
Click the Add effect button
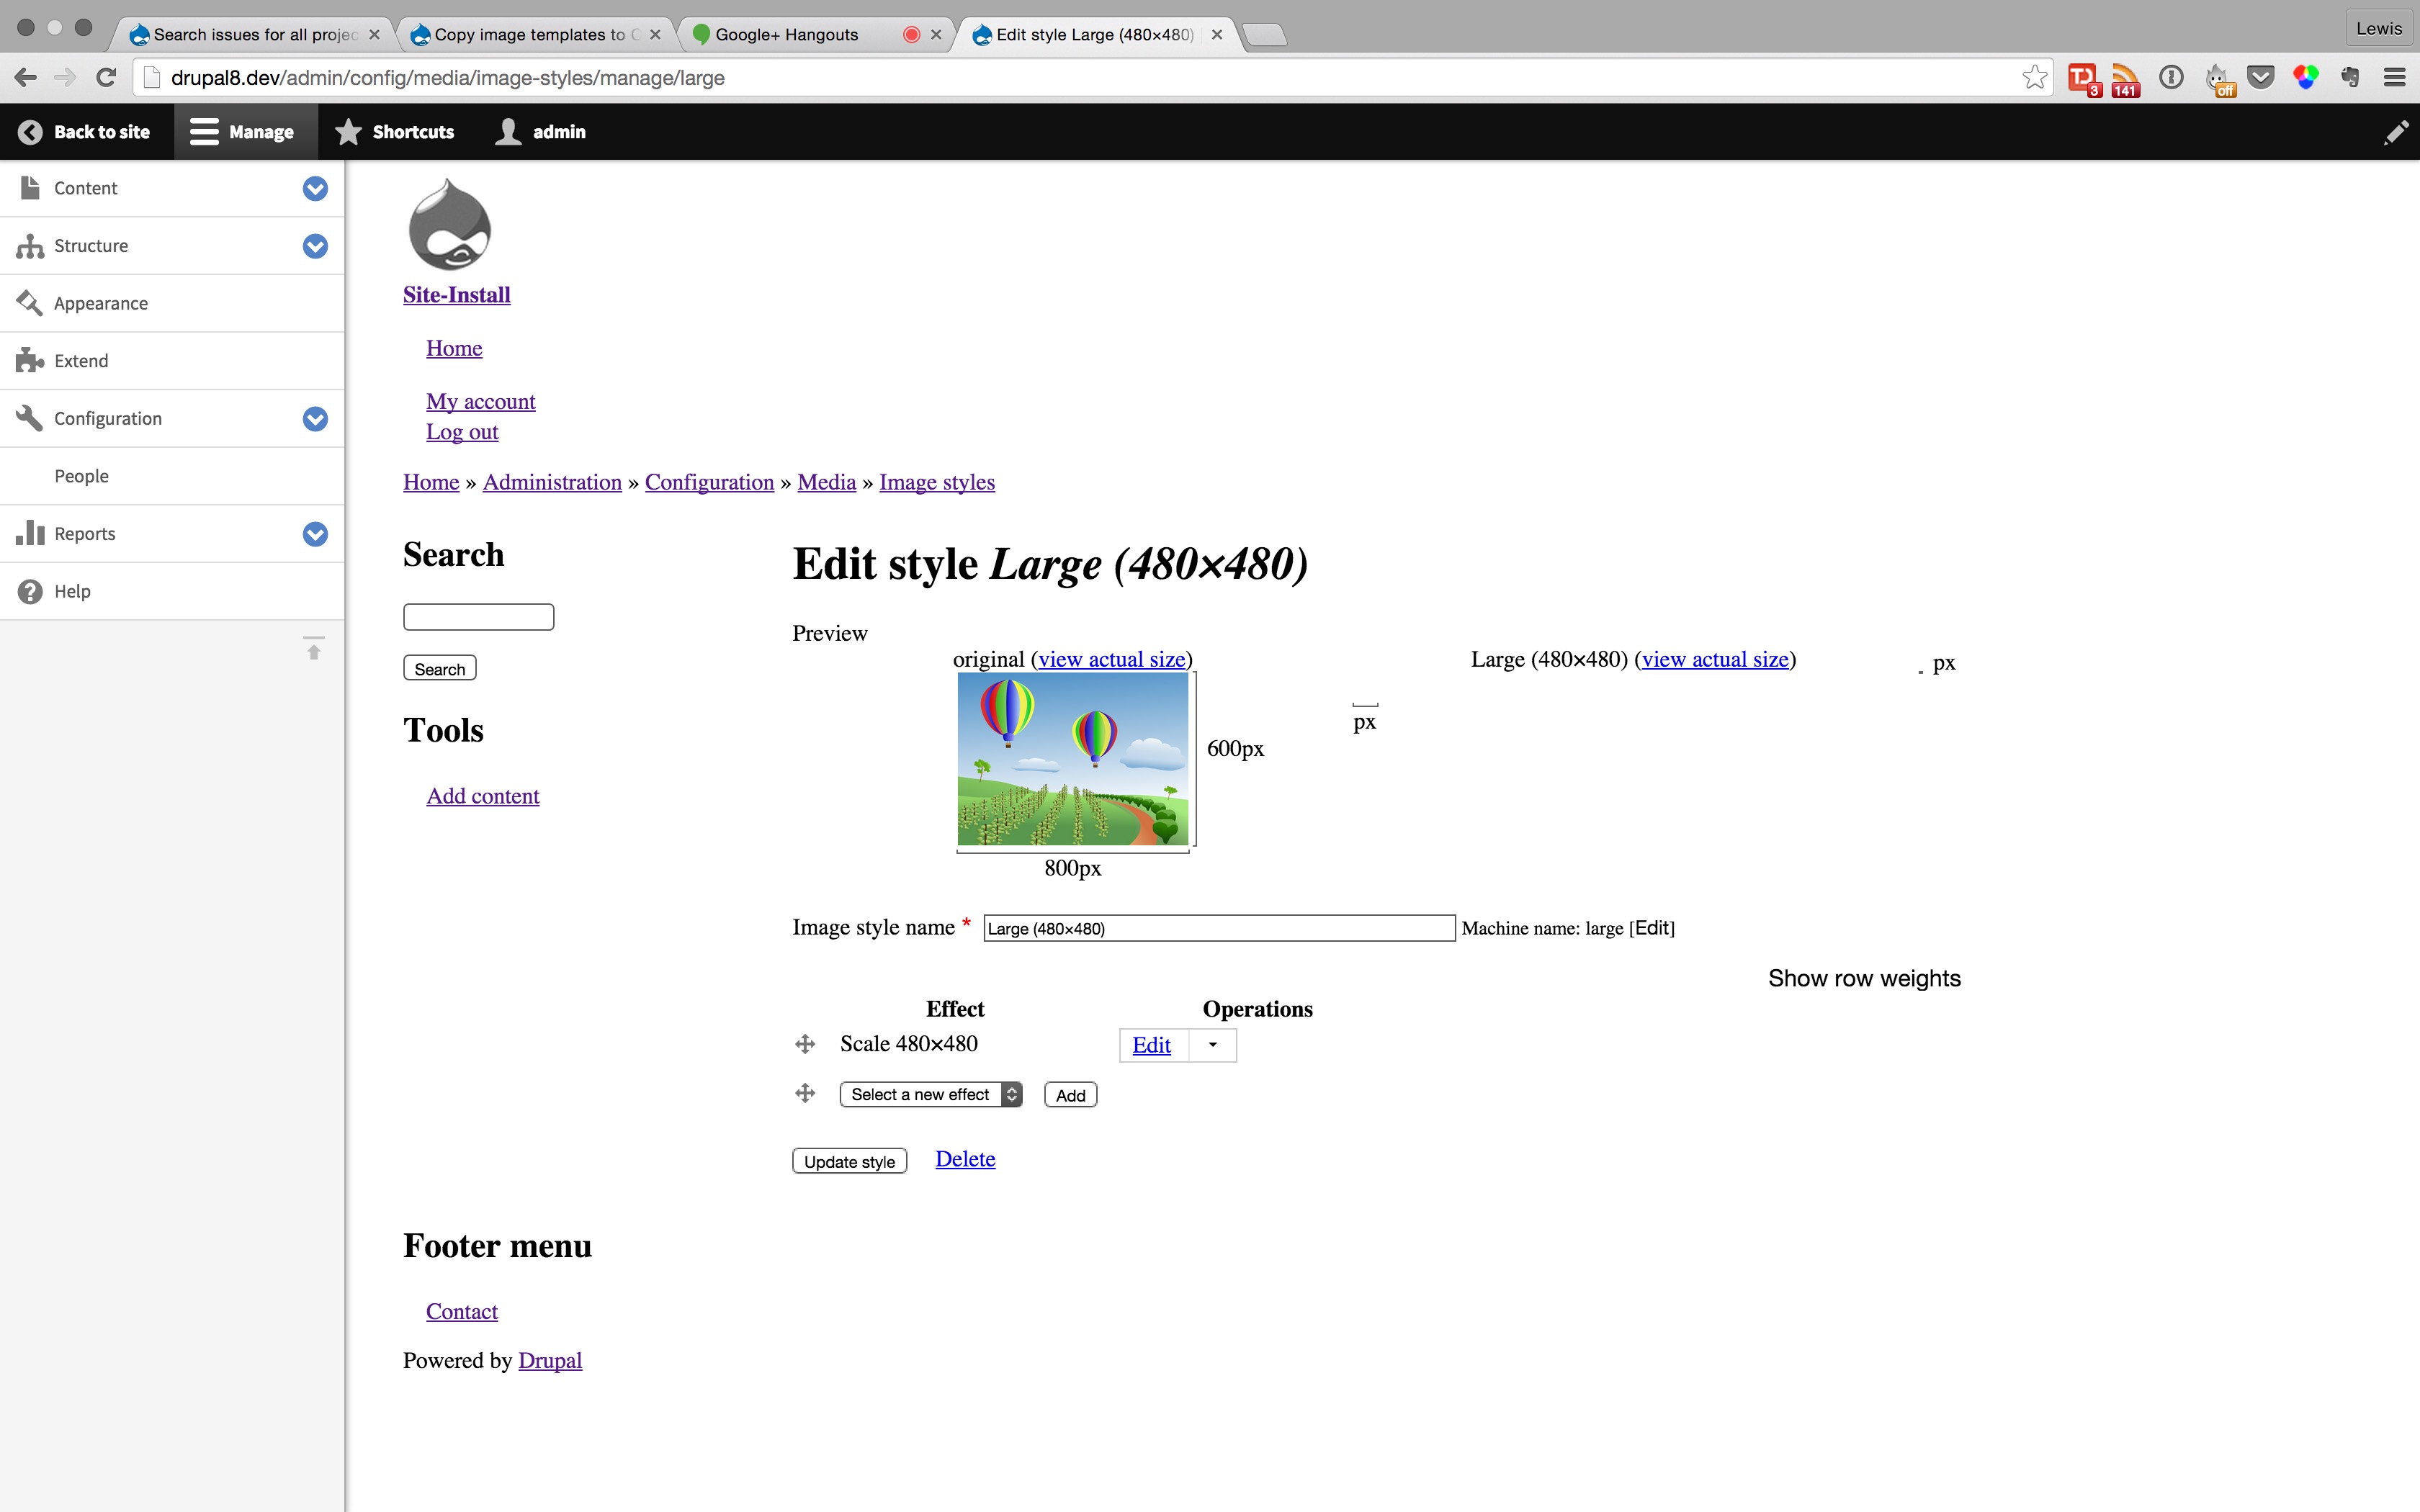coord(1070,1095)
